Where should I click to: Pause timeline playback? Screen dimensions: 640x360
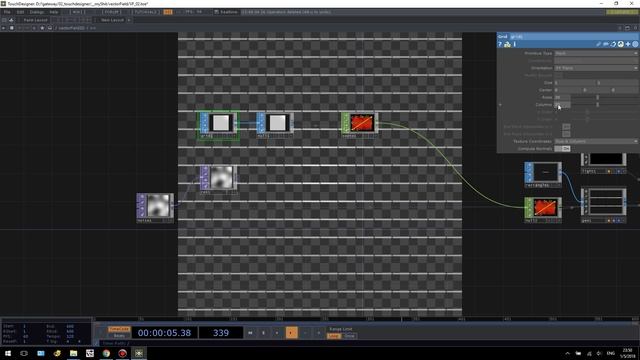pyautogui.click(x=264, y=333)
